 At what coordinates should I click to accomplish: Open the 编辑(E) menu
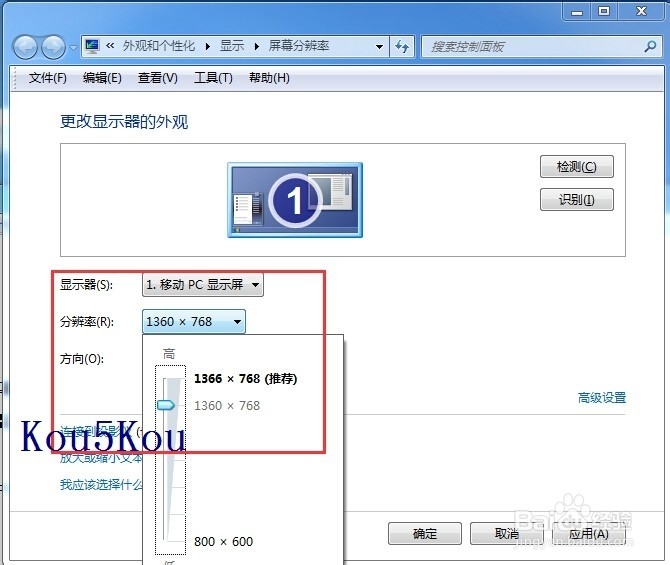point(102,78)
